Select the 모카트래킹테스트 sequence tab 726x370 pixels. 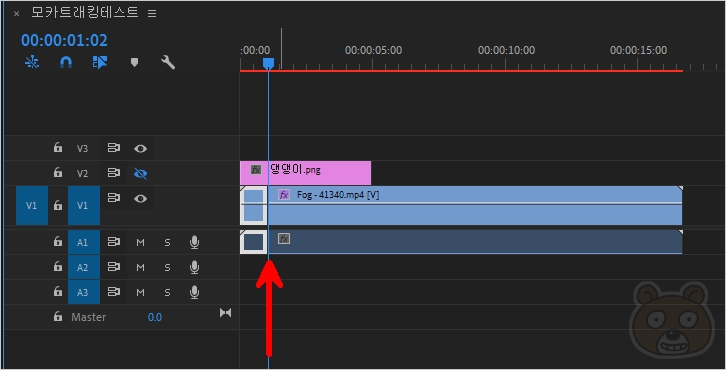point(85,13)
